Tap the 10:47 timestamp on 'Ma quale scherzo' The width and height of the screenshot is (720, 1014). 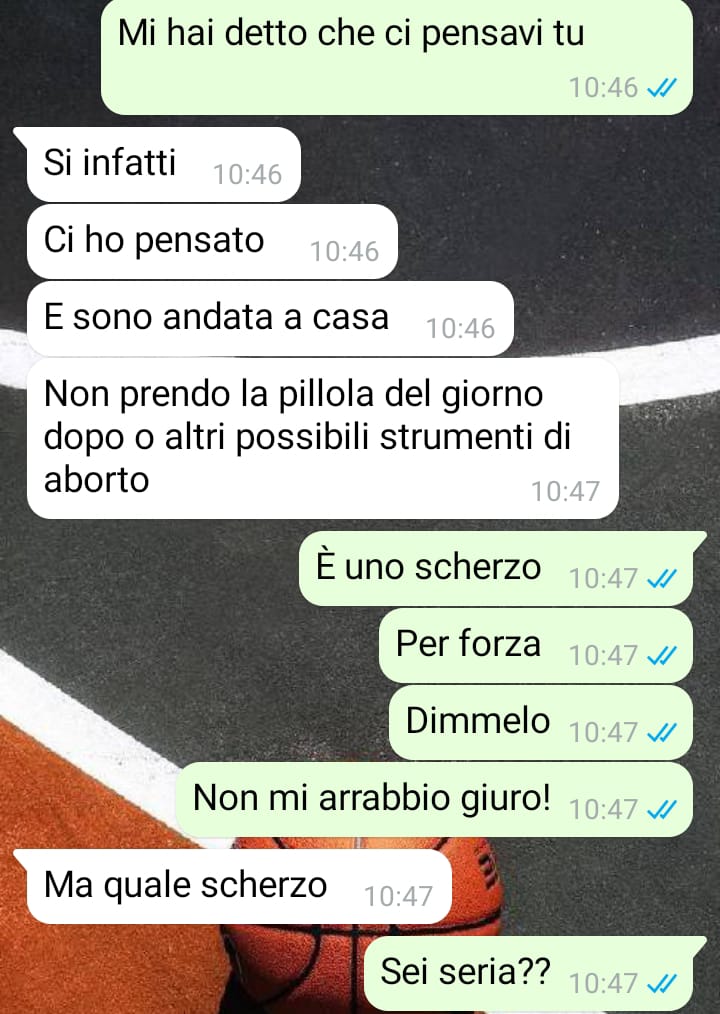point(398,896)
